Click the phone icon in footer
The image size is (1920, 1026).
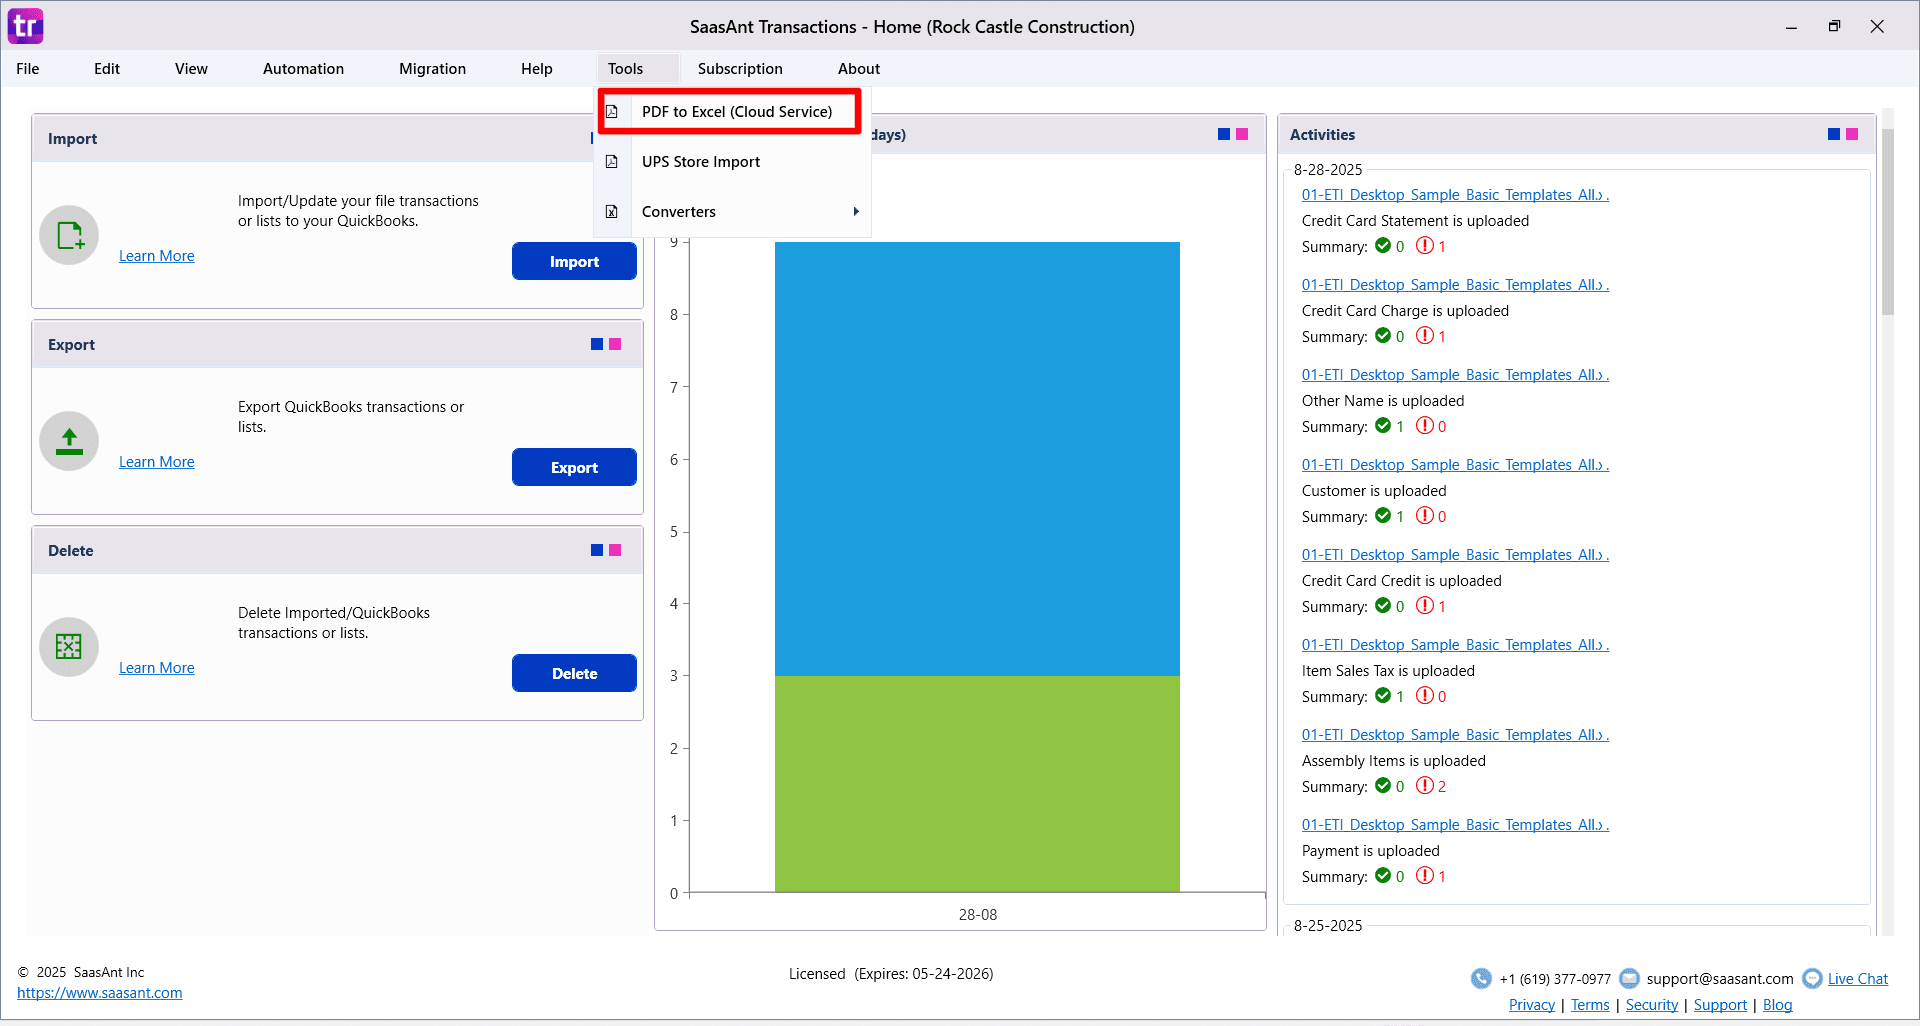pos(1481,978)
